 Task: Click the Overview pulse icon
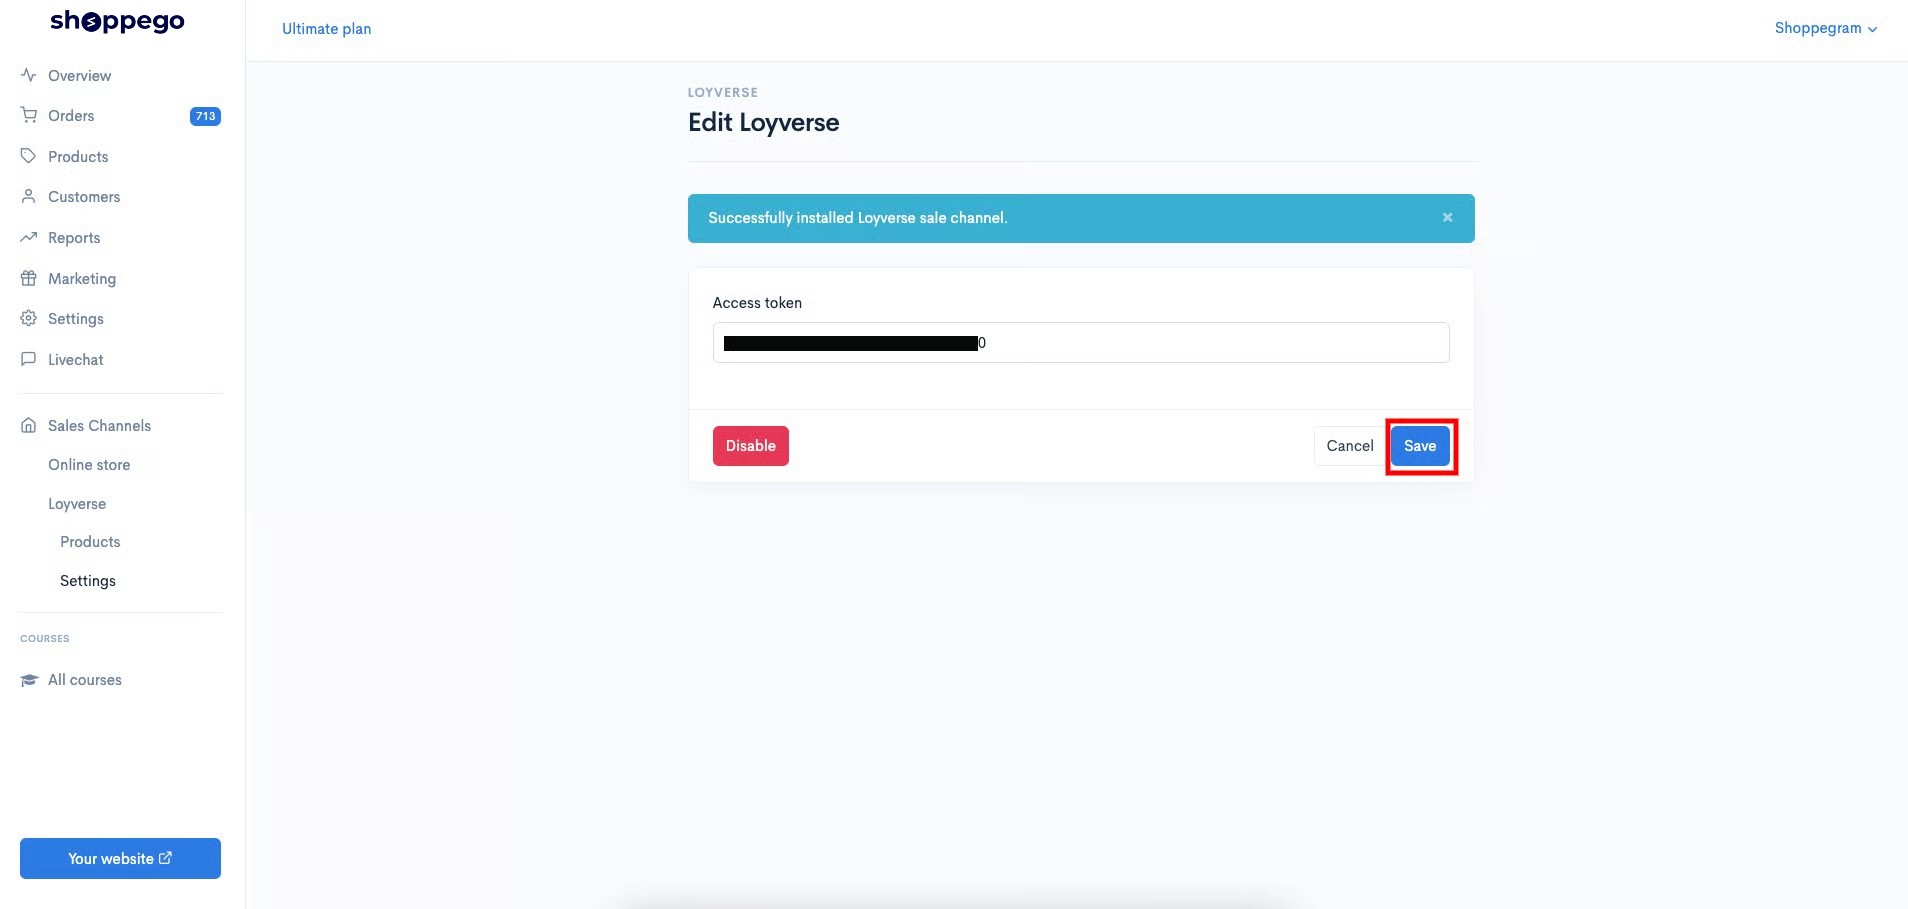(28, 75)
